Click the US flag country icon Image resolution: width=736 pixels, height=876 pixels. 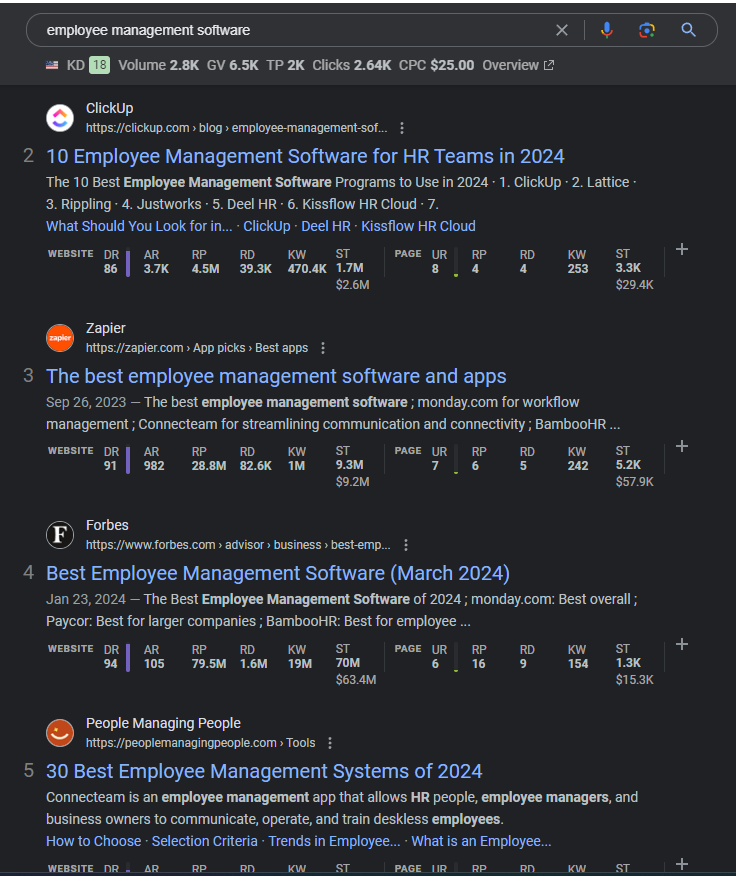pyautogui.click(x=52, y=65)
